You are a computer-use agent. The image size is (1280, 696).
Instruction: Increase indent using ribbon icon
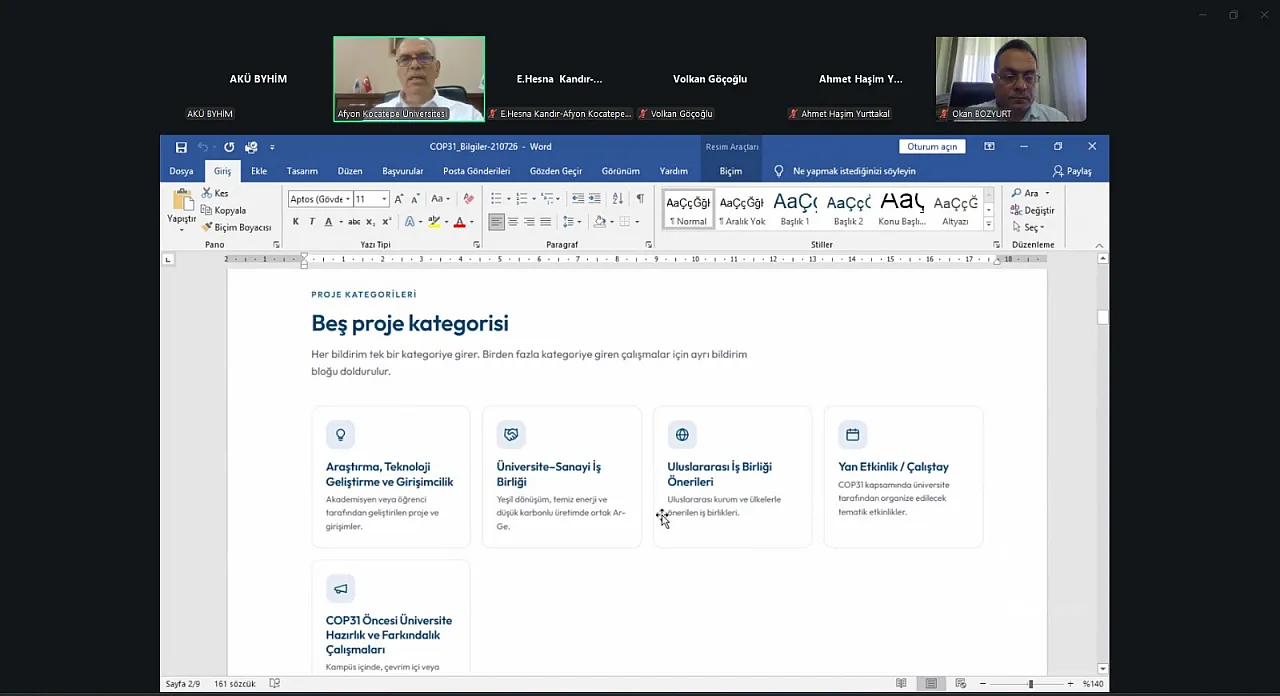tap(594, 199)
